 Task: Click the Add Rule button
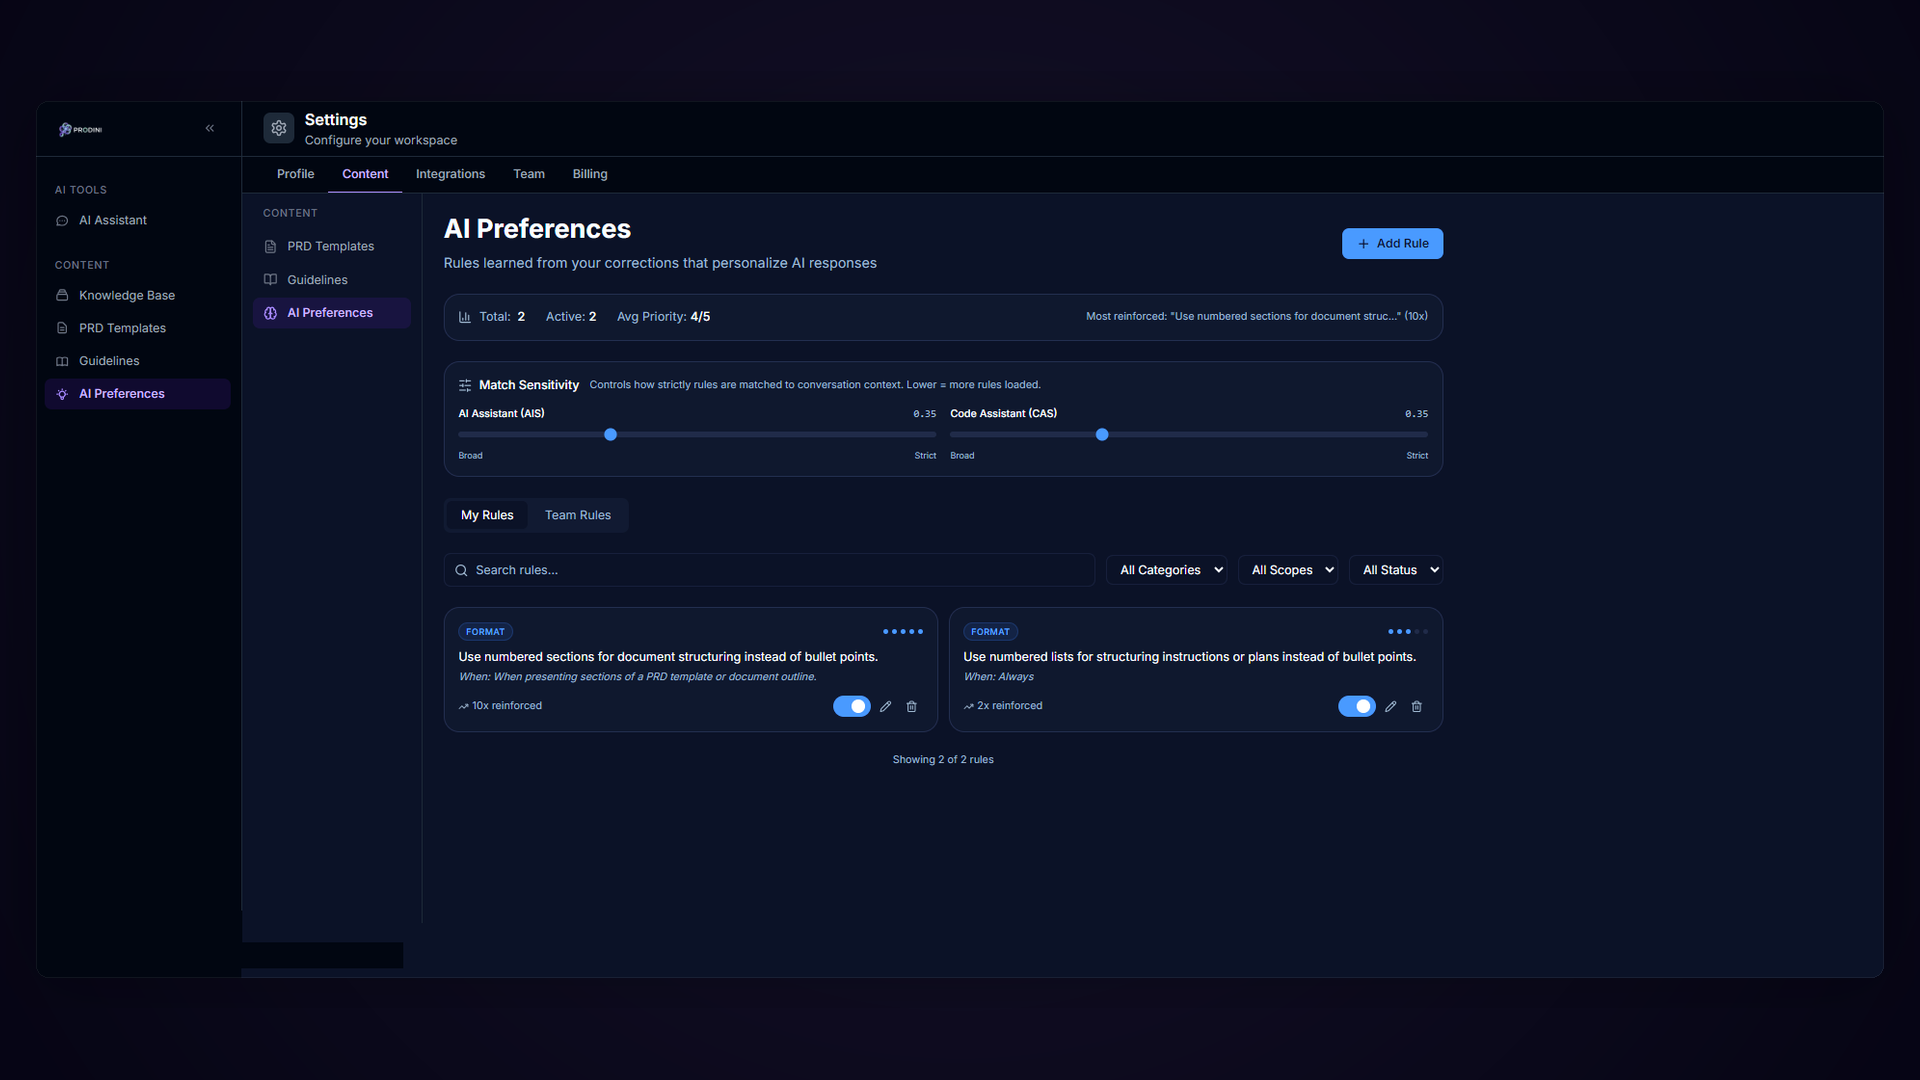pyautogui.click(x=1392, y=243)
